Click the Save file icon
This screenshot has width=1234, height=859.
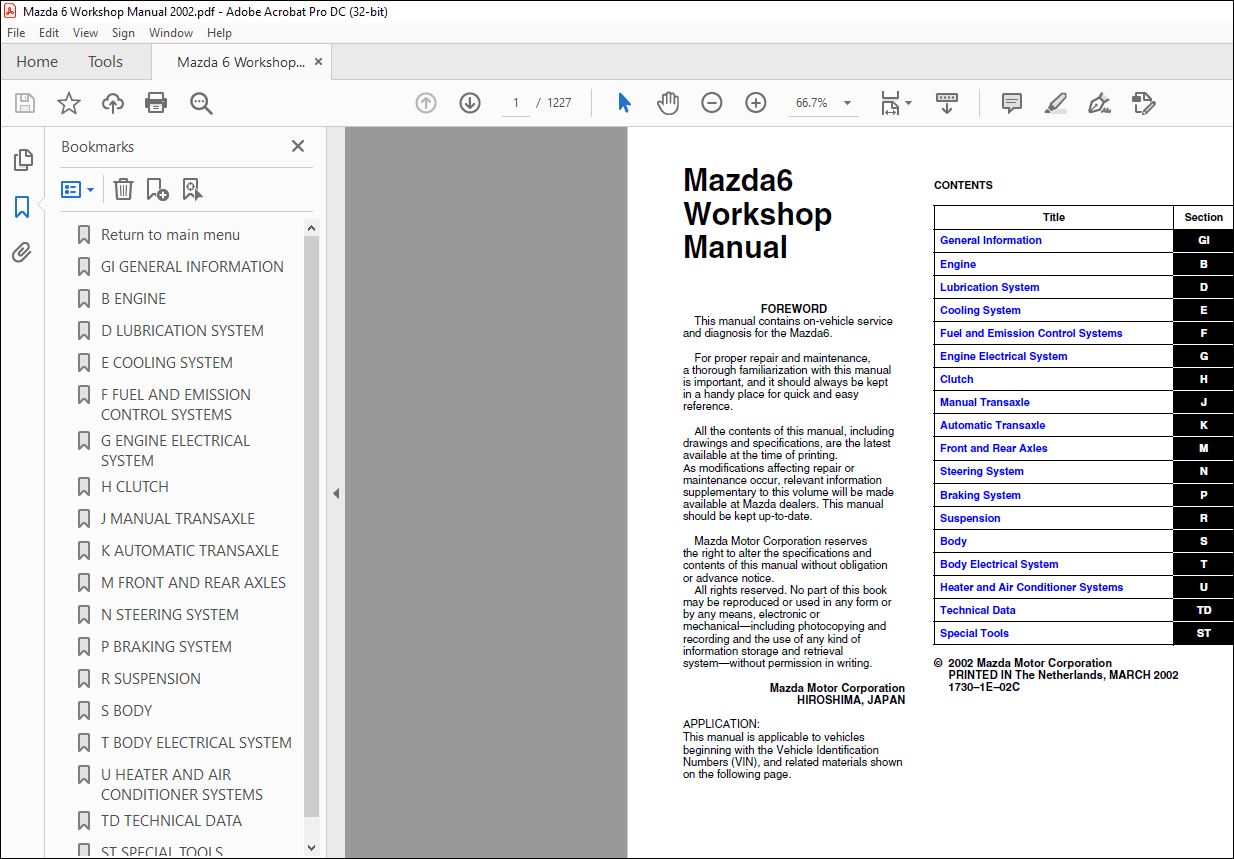tap(25, 103)
